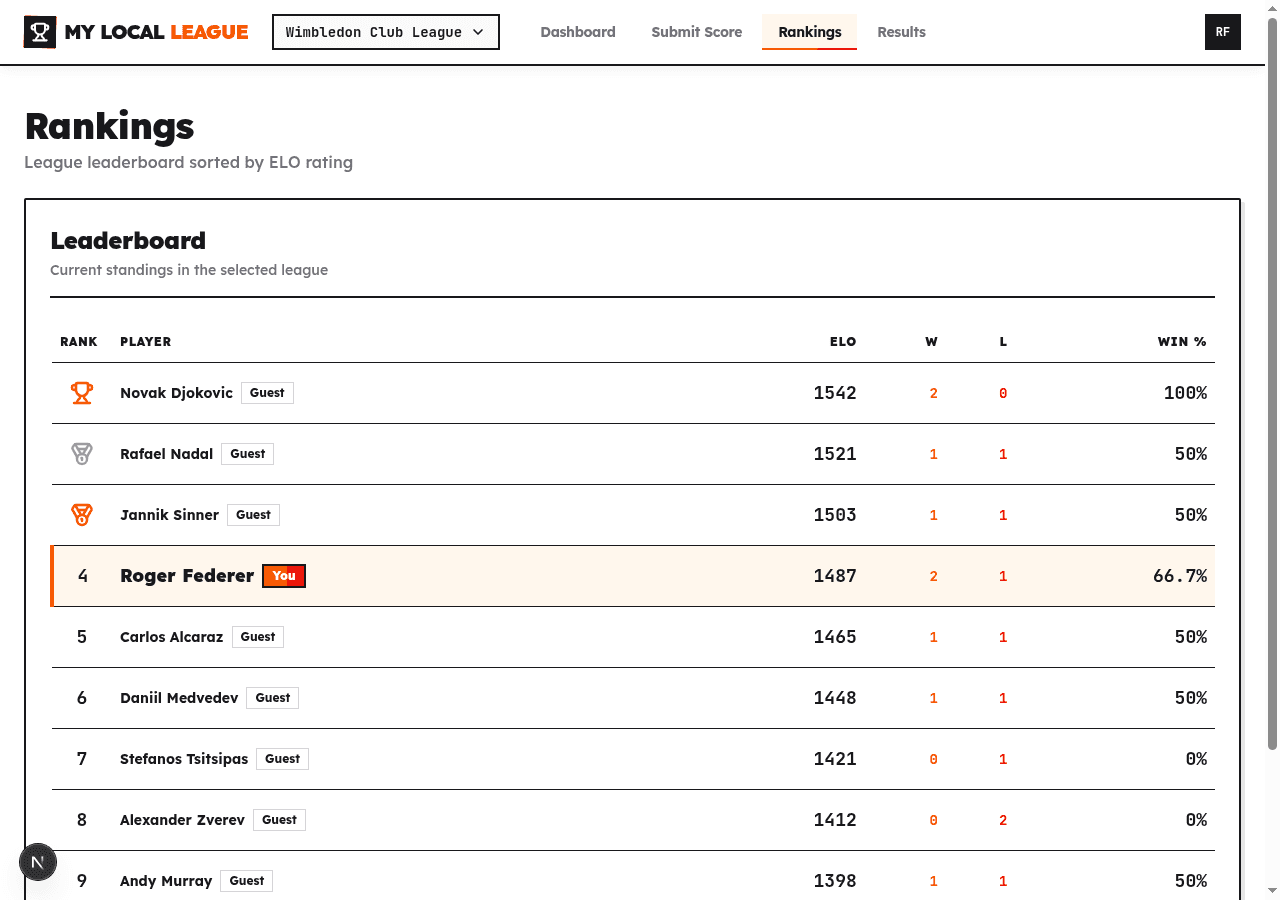
Task: Open the Submit Score page
Action: (696, 31)
